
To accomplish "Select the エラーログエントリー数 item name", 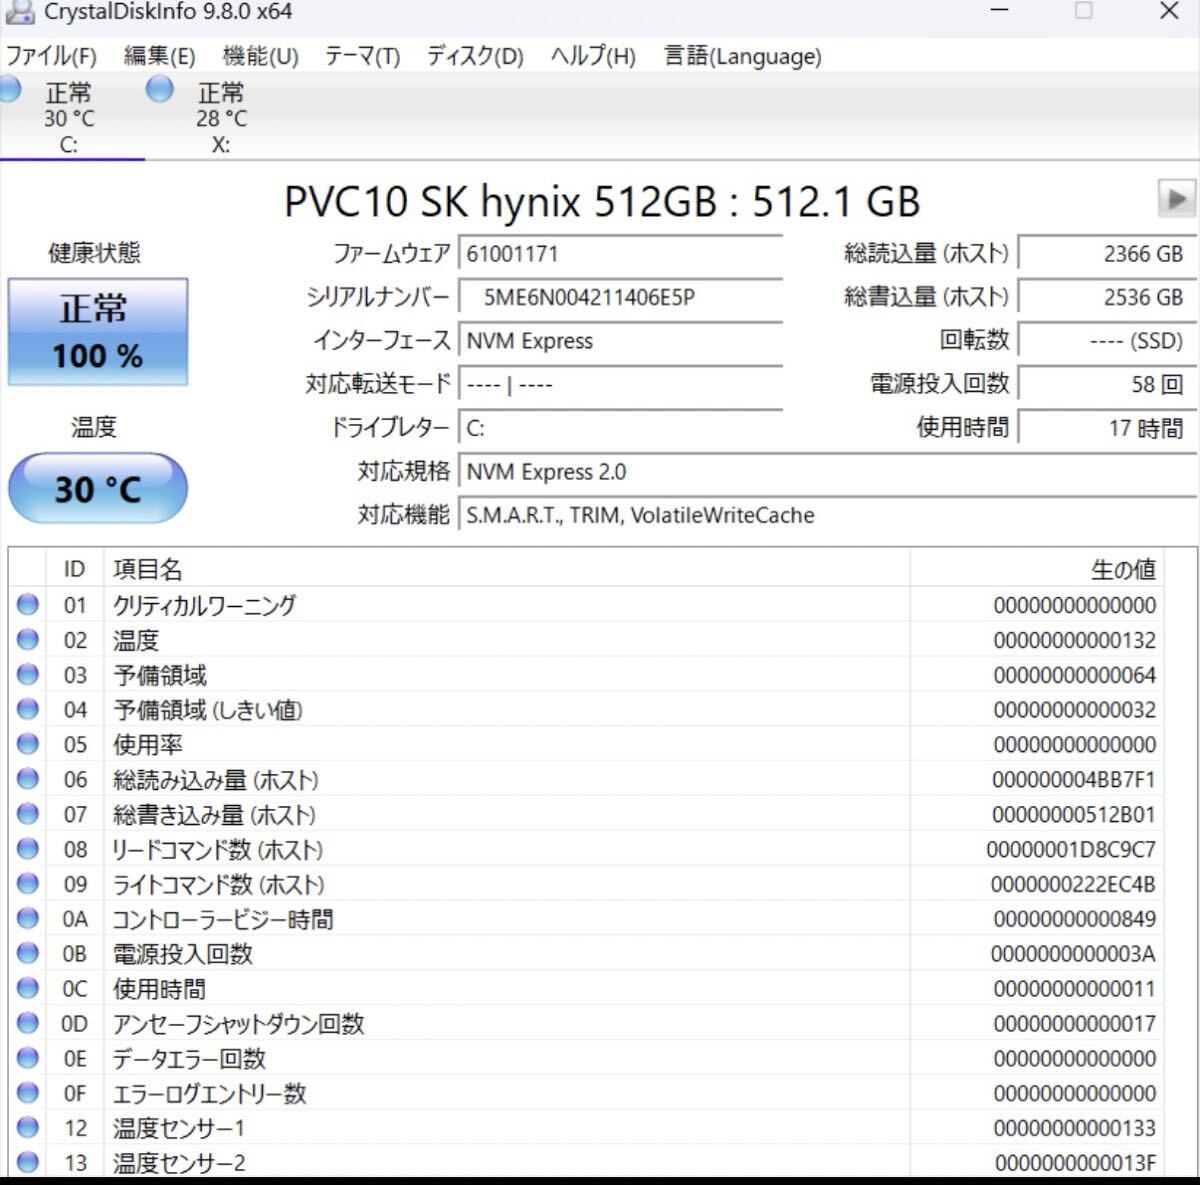I will click(x=209, y=1094).
